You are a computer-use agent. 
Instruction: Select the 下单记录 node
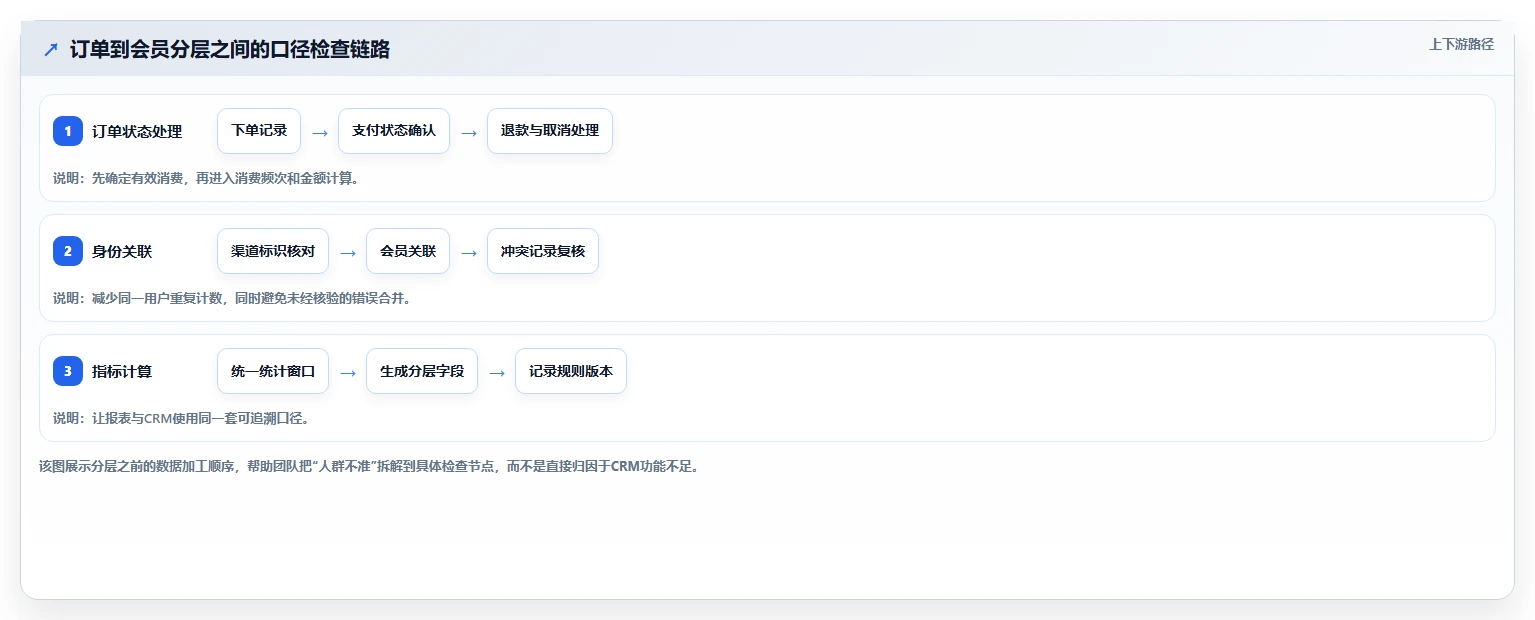(259, 131)
